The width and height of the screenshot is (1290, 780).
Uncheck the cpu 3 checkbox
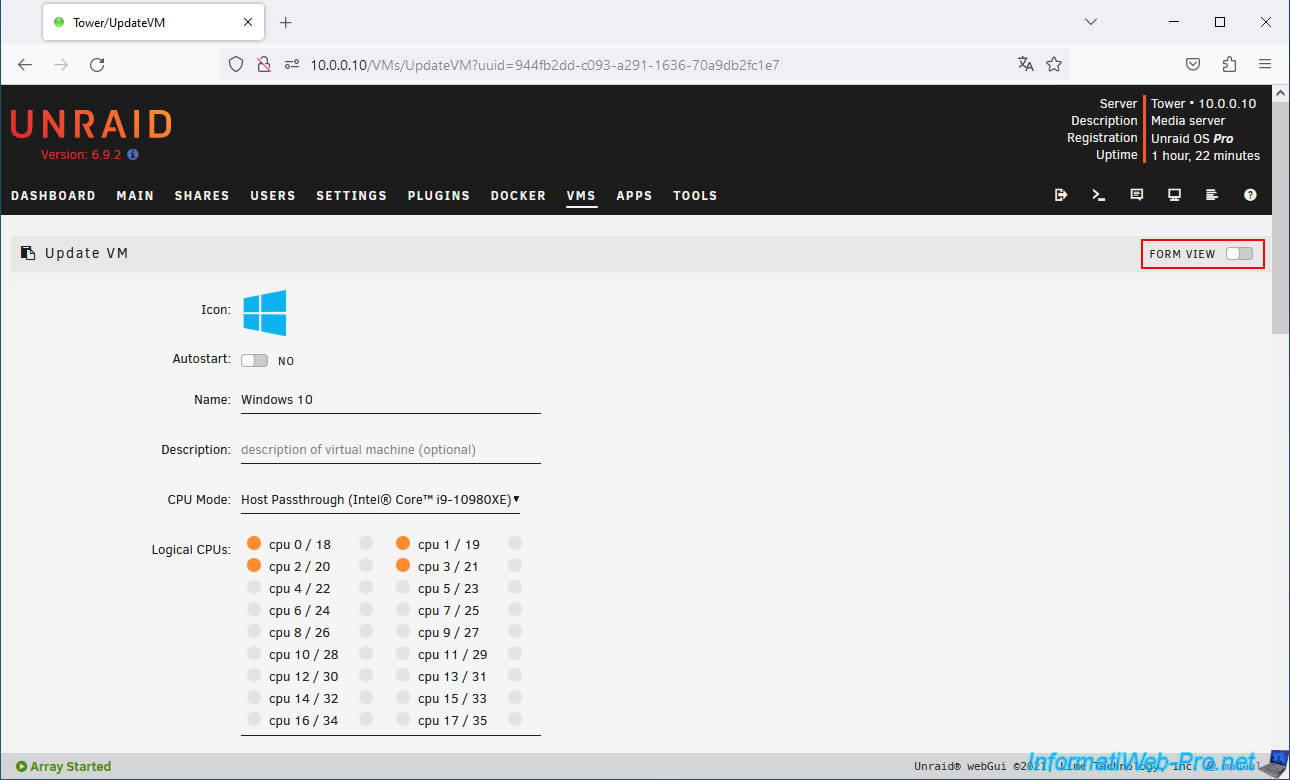point(403,566)
